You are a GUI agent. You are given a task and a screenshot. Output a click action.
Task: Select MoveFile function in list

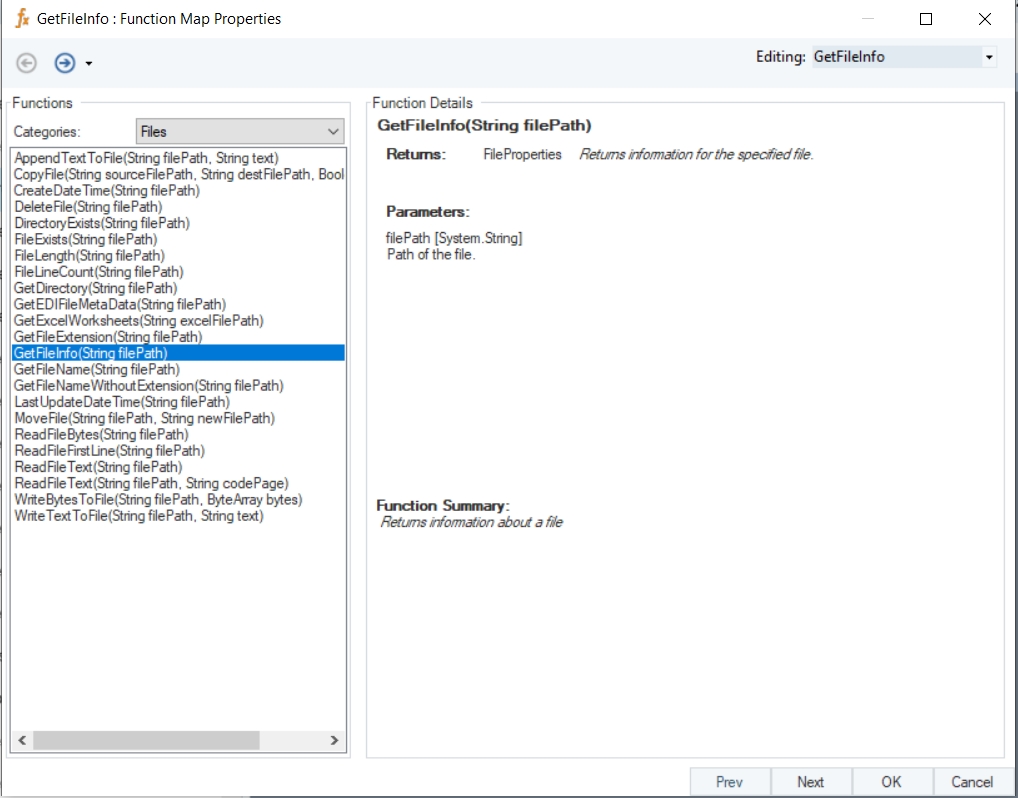pos(144,418)
